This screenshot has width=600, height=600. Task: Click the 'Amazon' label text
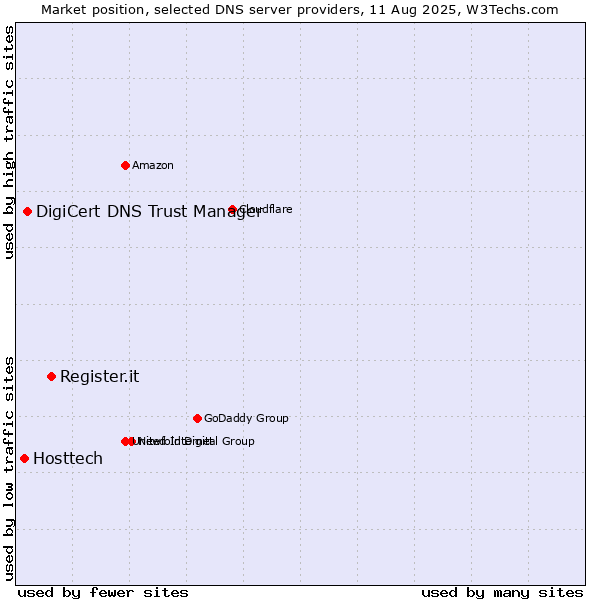point(153,166)
